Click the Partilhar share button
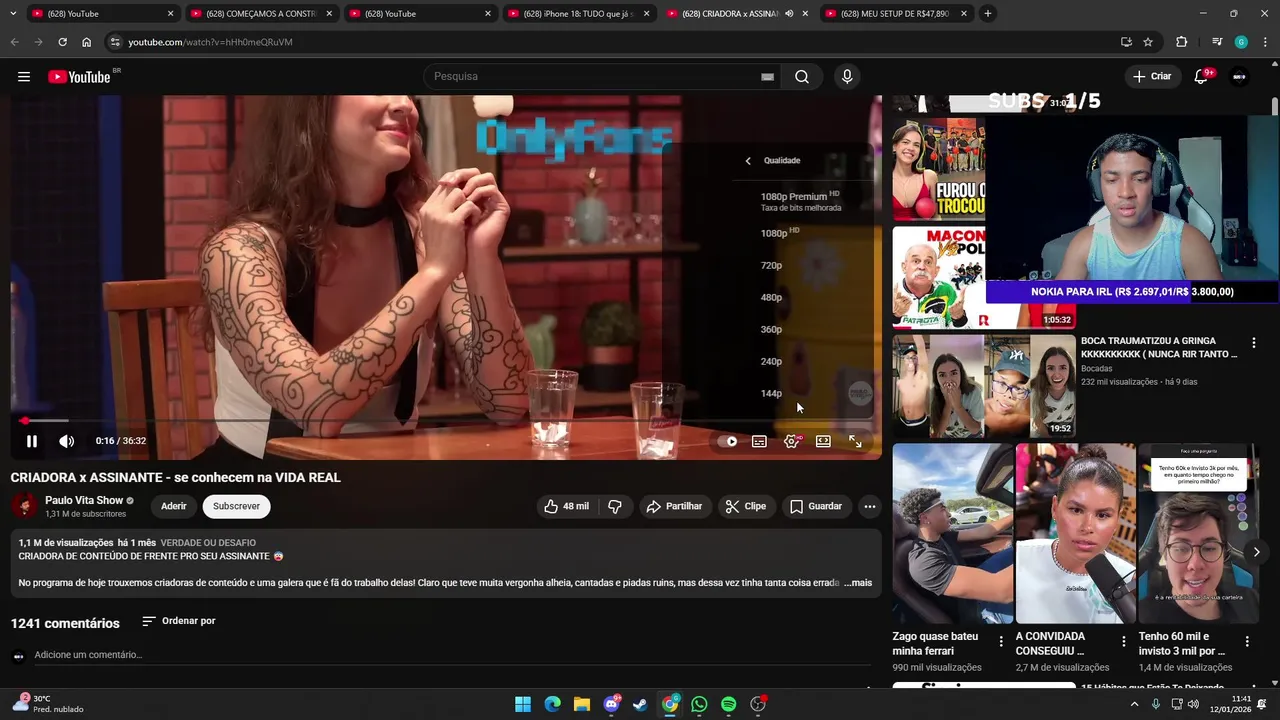Image resolution: width=1280 pixels, height=720 pixels. point(674,507)
